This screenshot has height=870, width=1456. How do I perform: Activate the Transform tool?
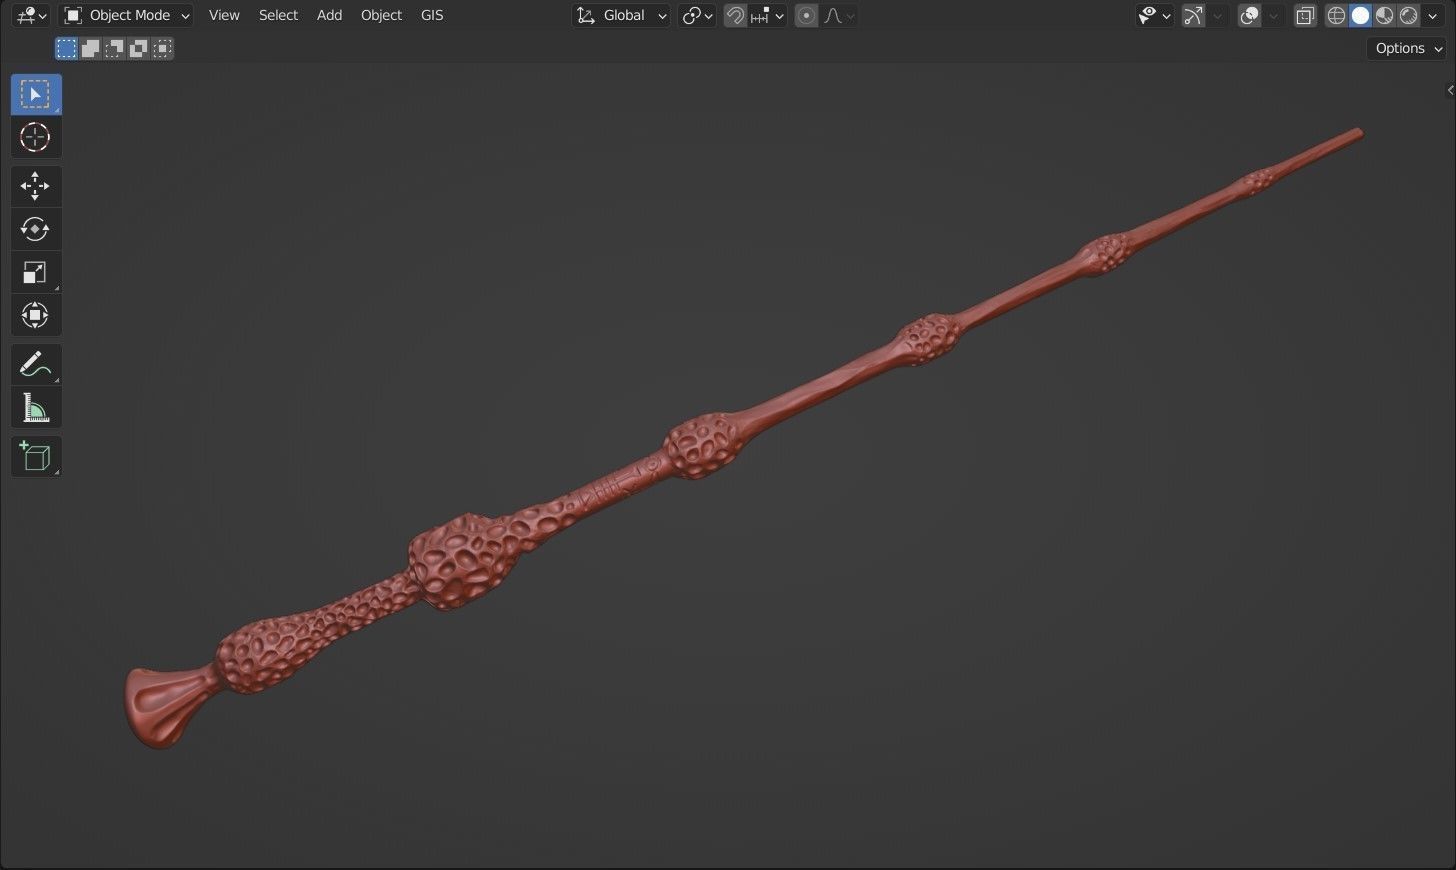pyautogui.click(x=35, y=314)
